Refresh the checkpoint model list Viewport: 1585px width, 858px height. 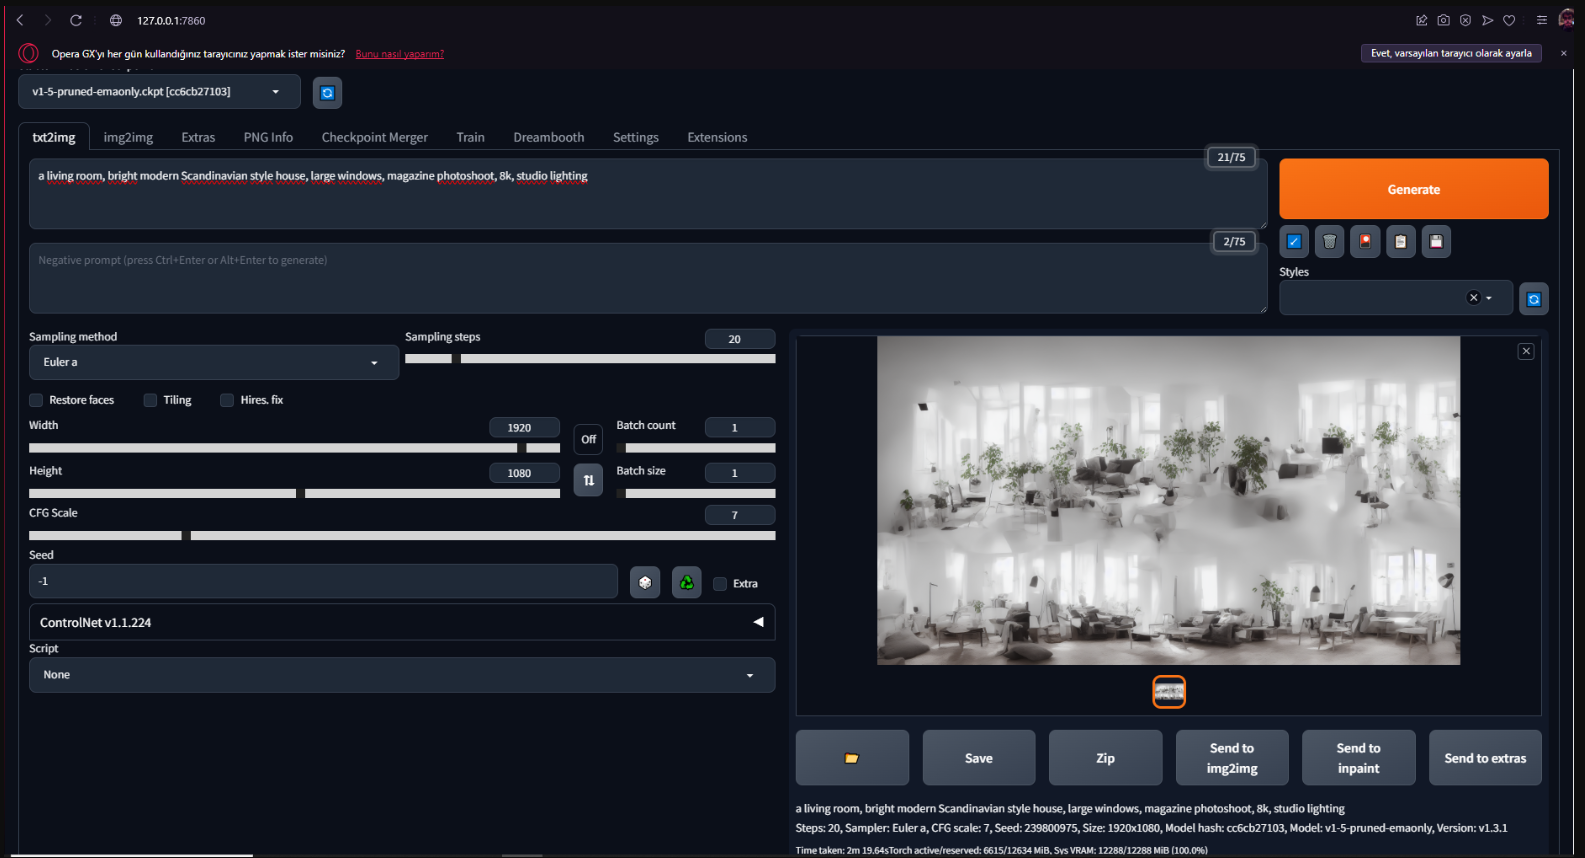pyautogui.click(x=327, y=93)
